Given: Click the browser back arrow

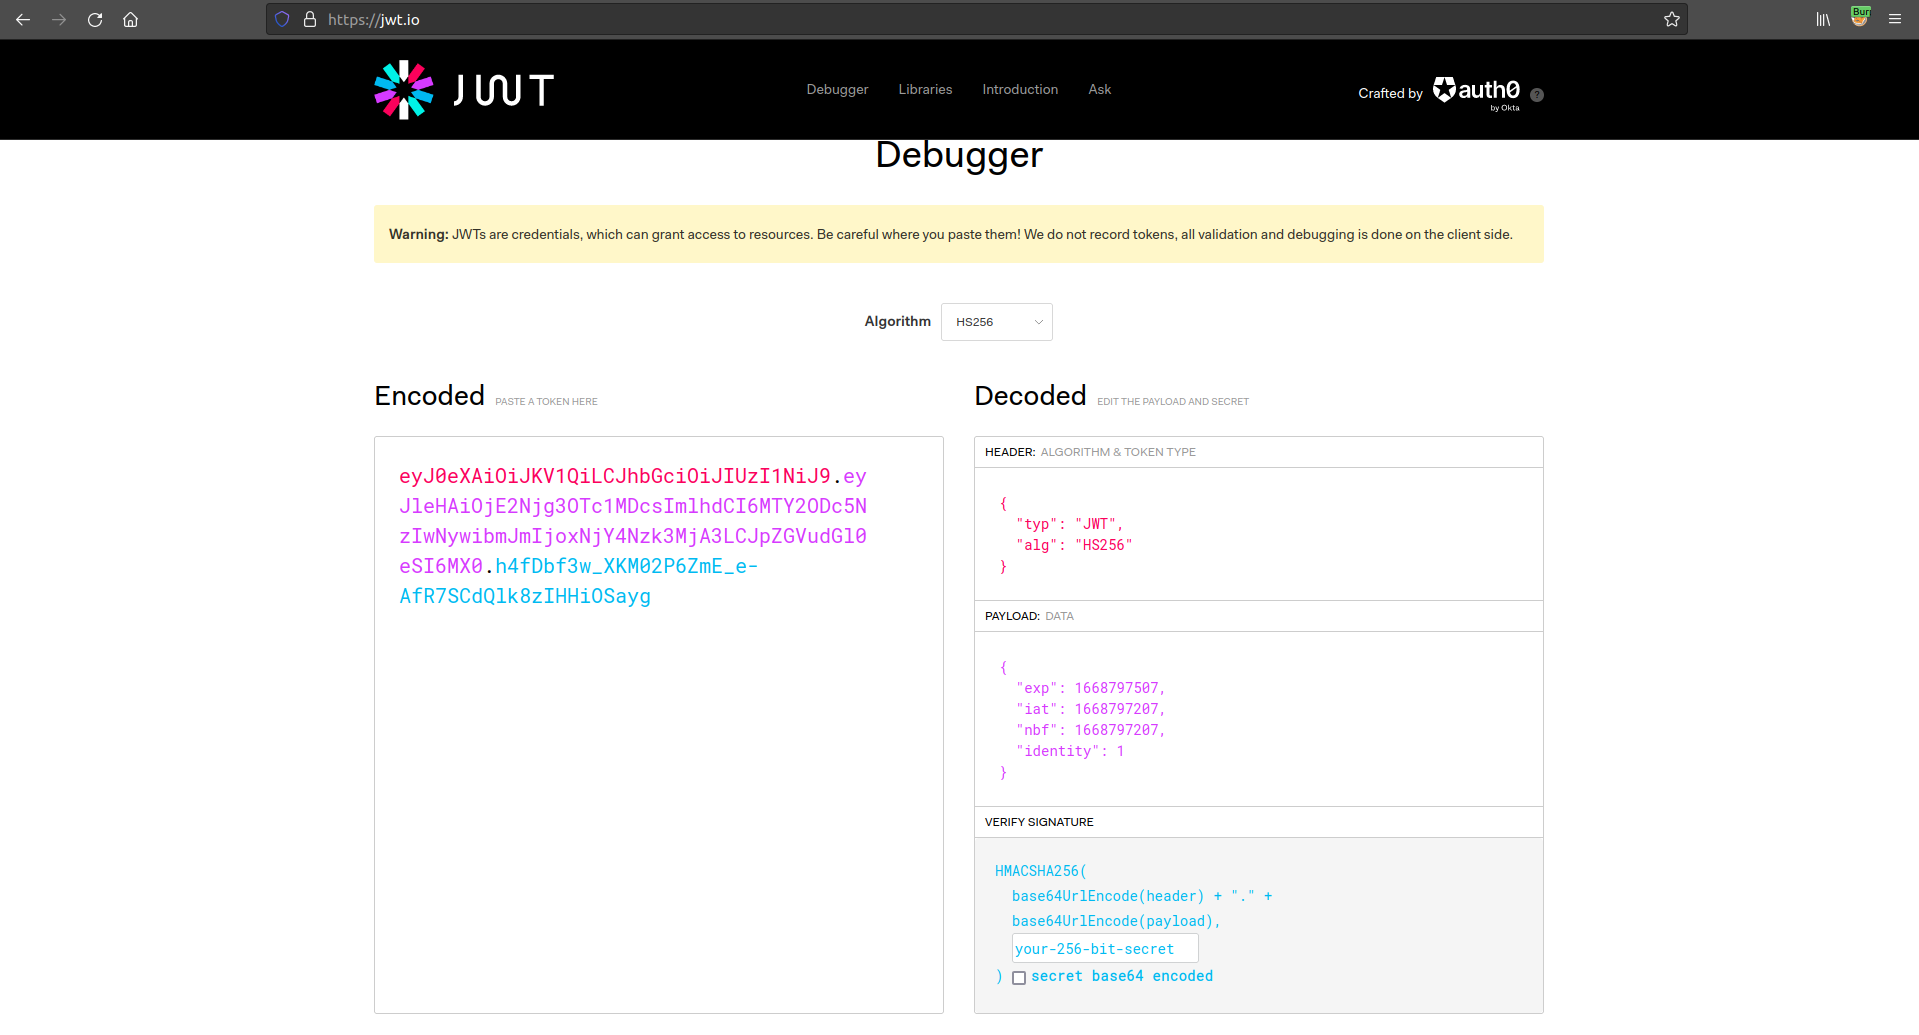Looking at the screenshot, I should click(x=23, y=20).
